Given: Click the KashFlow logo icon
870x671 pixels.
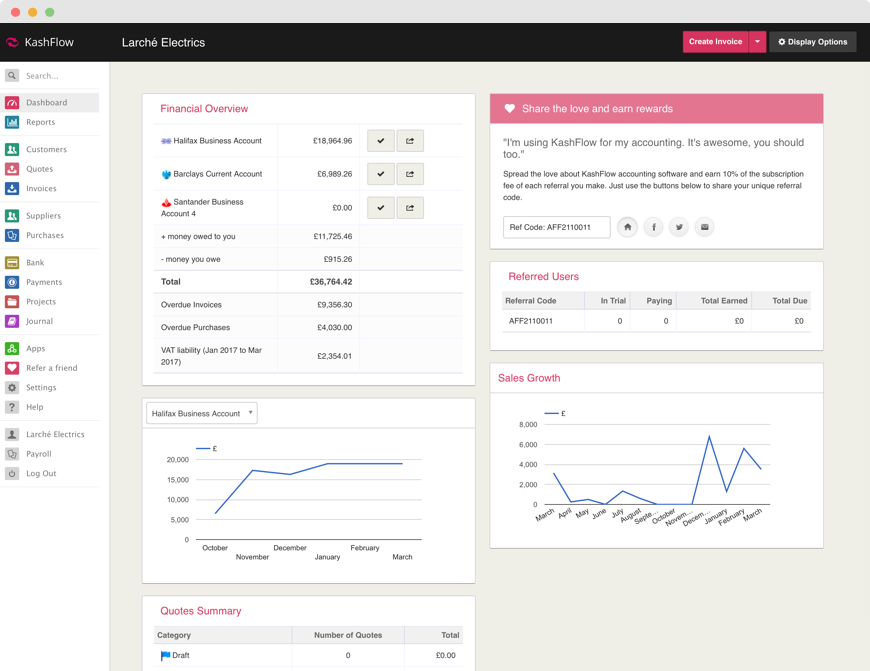Looking at the screenshot, I should pos(12,42).
